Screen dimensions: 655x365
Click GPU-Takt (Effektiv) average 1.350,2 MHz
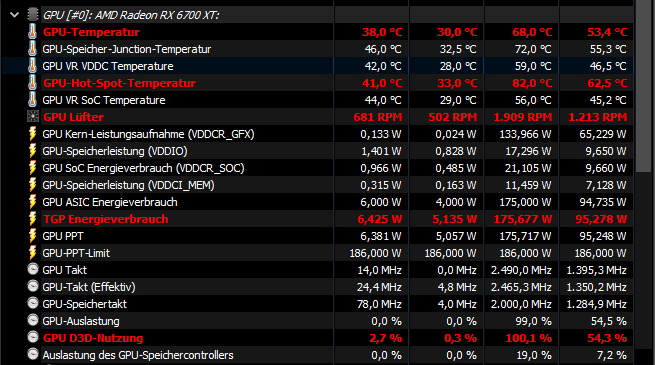pyautogui.click(x=596, y=287)
